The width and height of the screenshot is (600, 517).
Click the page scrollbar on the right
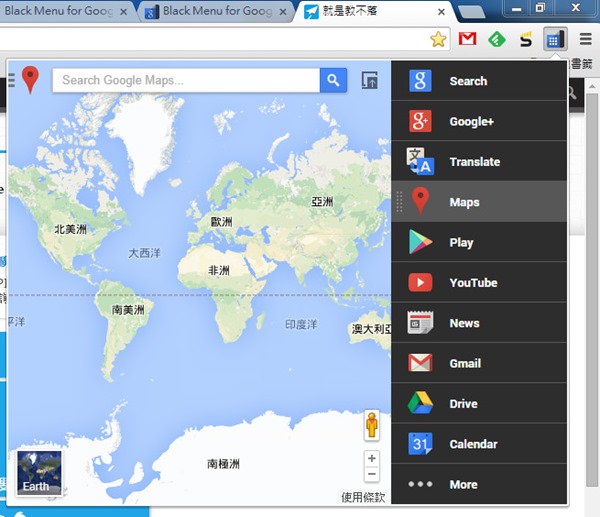pos(592,291)
